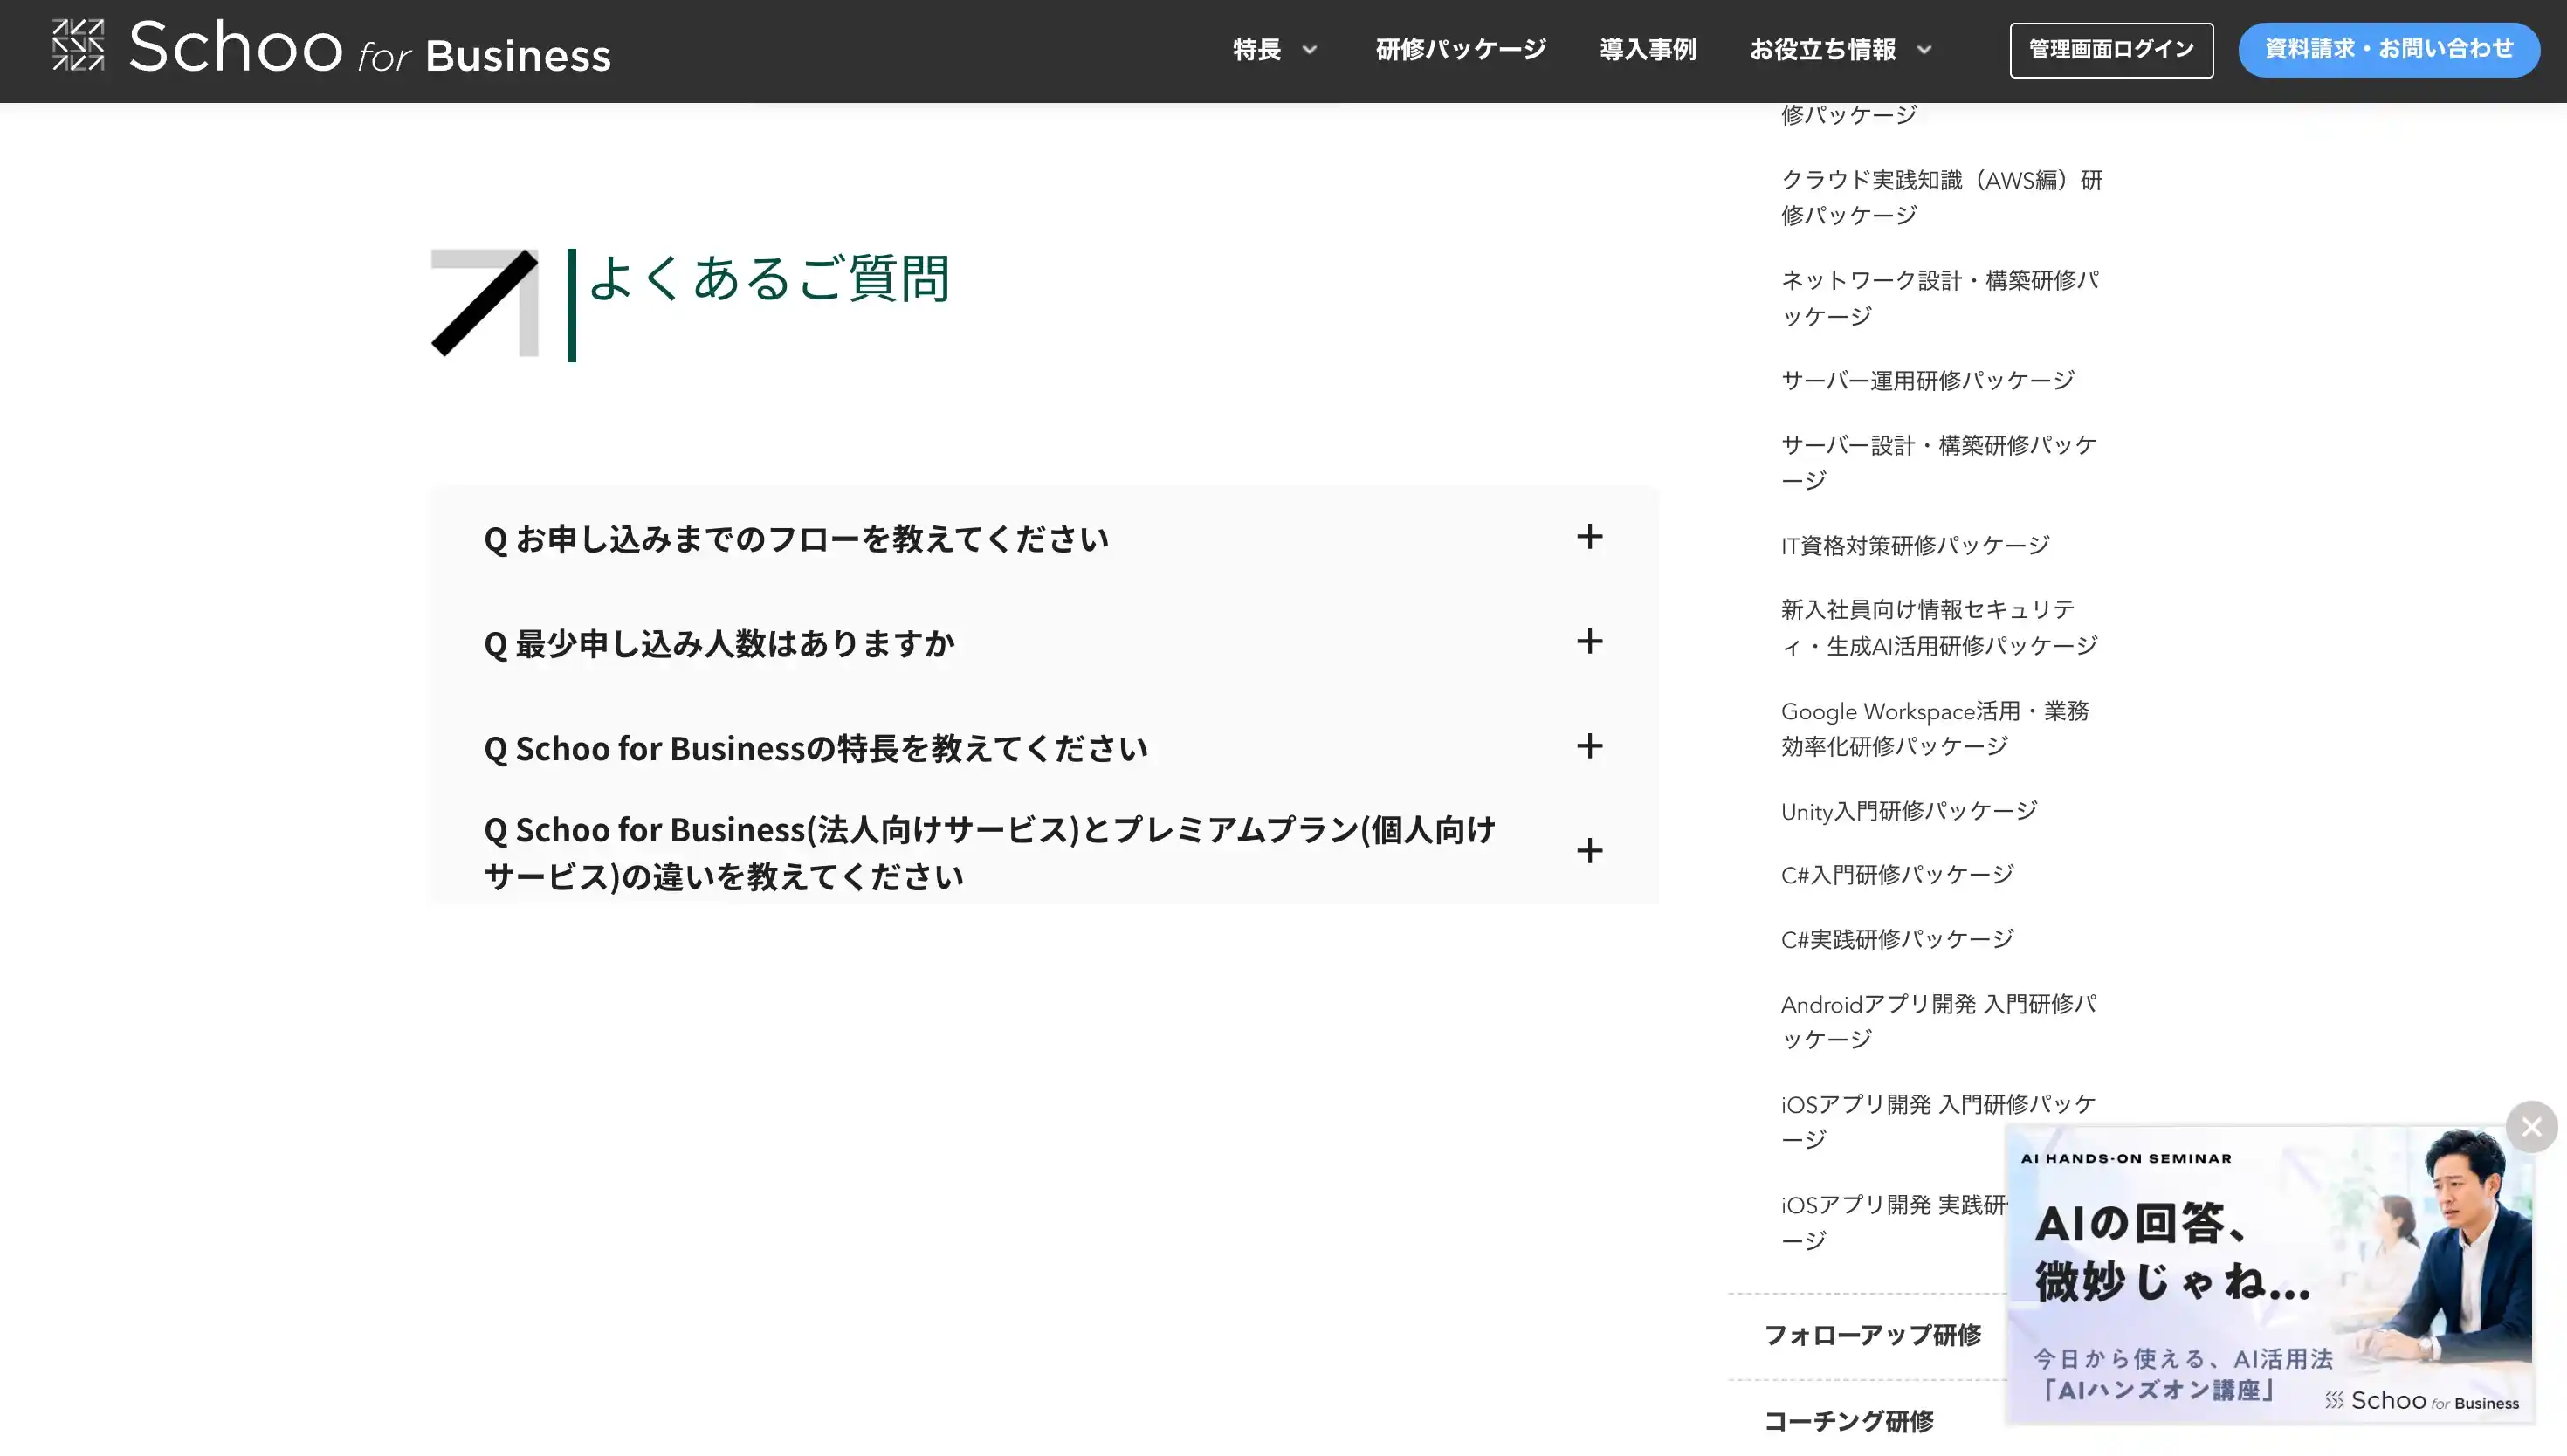Open Google Workspace活用・業務効率化研修パッケージ link

click(1934, 728)
